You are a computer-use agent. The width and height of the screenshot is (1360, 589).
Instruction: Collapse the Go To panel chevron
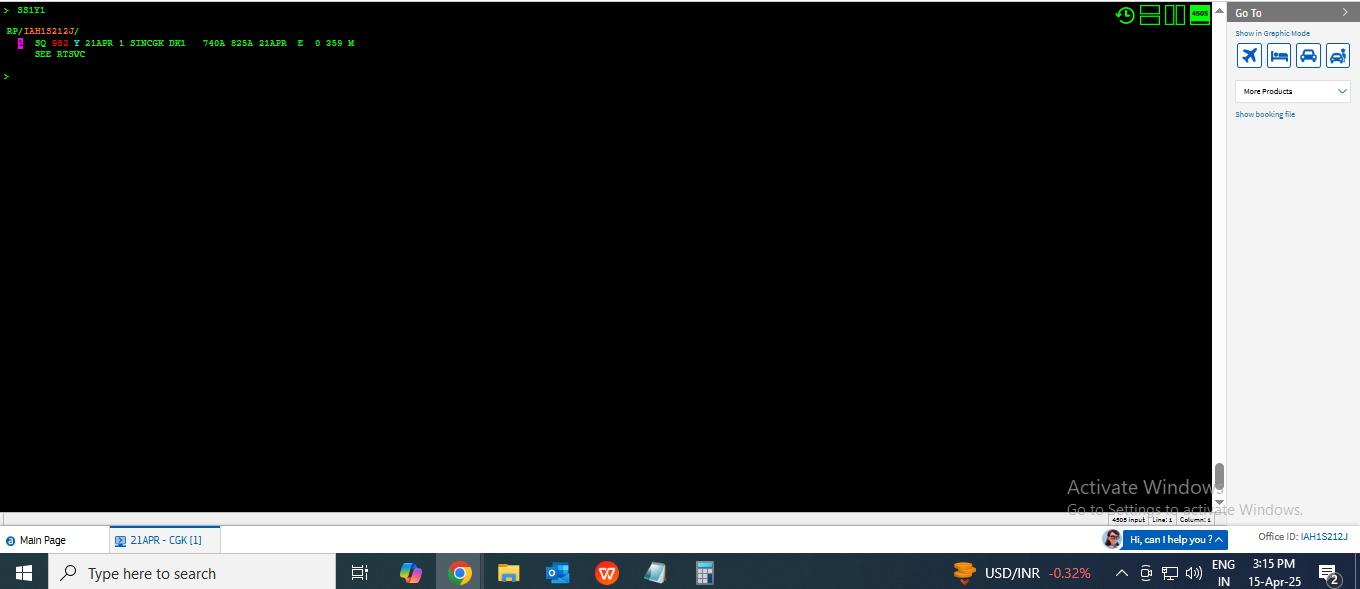1344,13
